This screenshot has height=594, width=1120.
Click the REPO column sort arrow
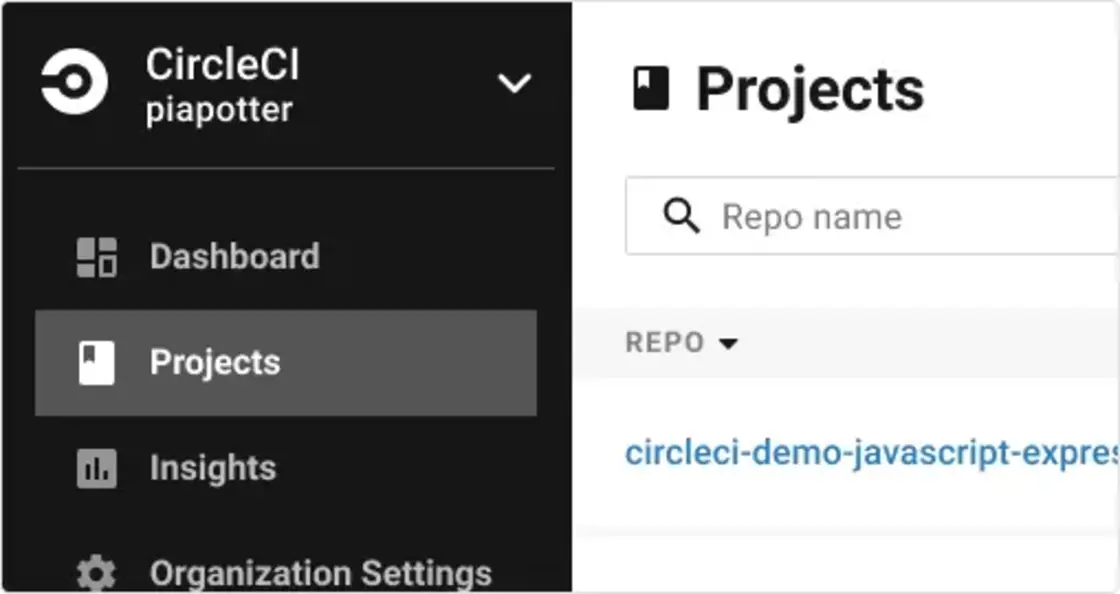(x=728, y=344)
